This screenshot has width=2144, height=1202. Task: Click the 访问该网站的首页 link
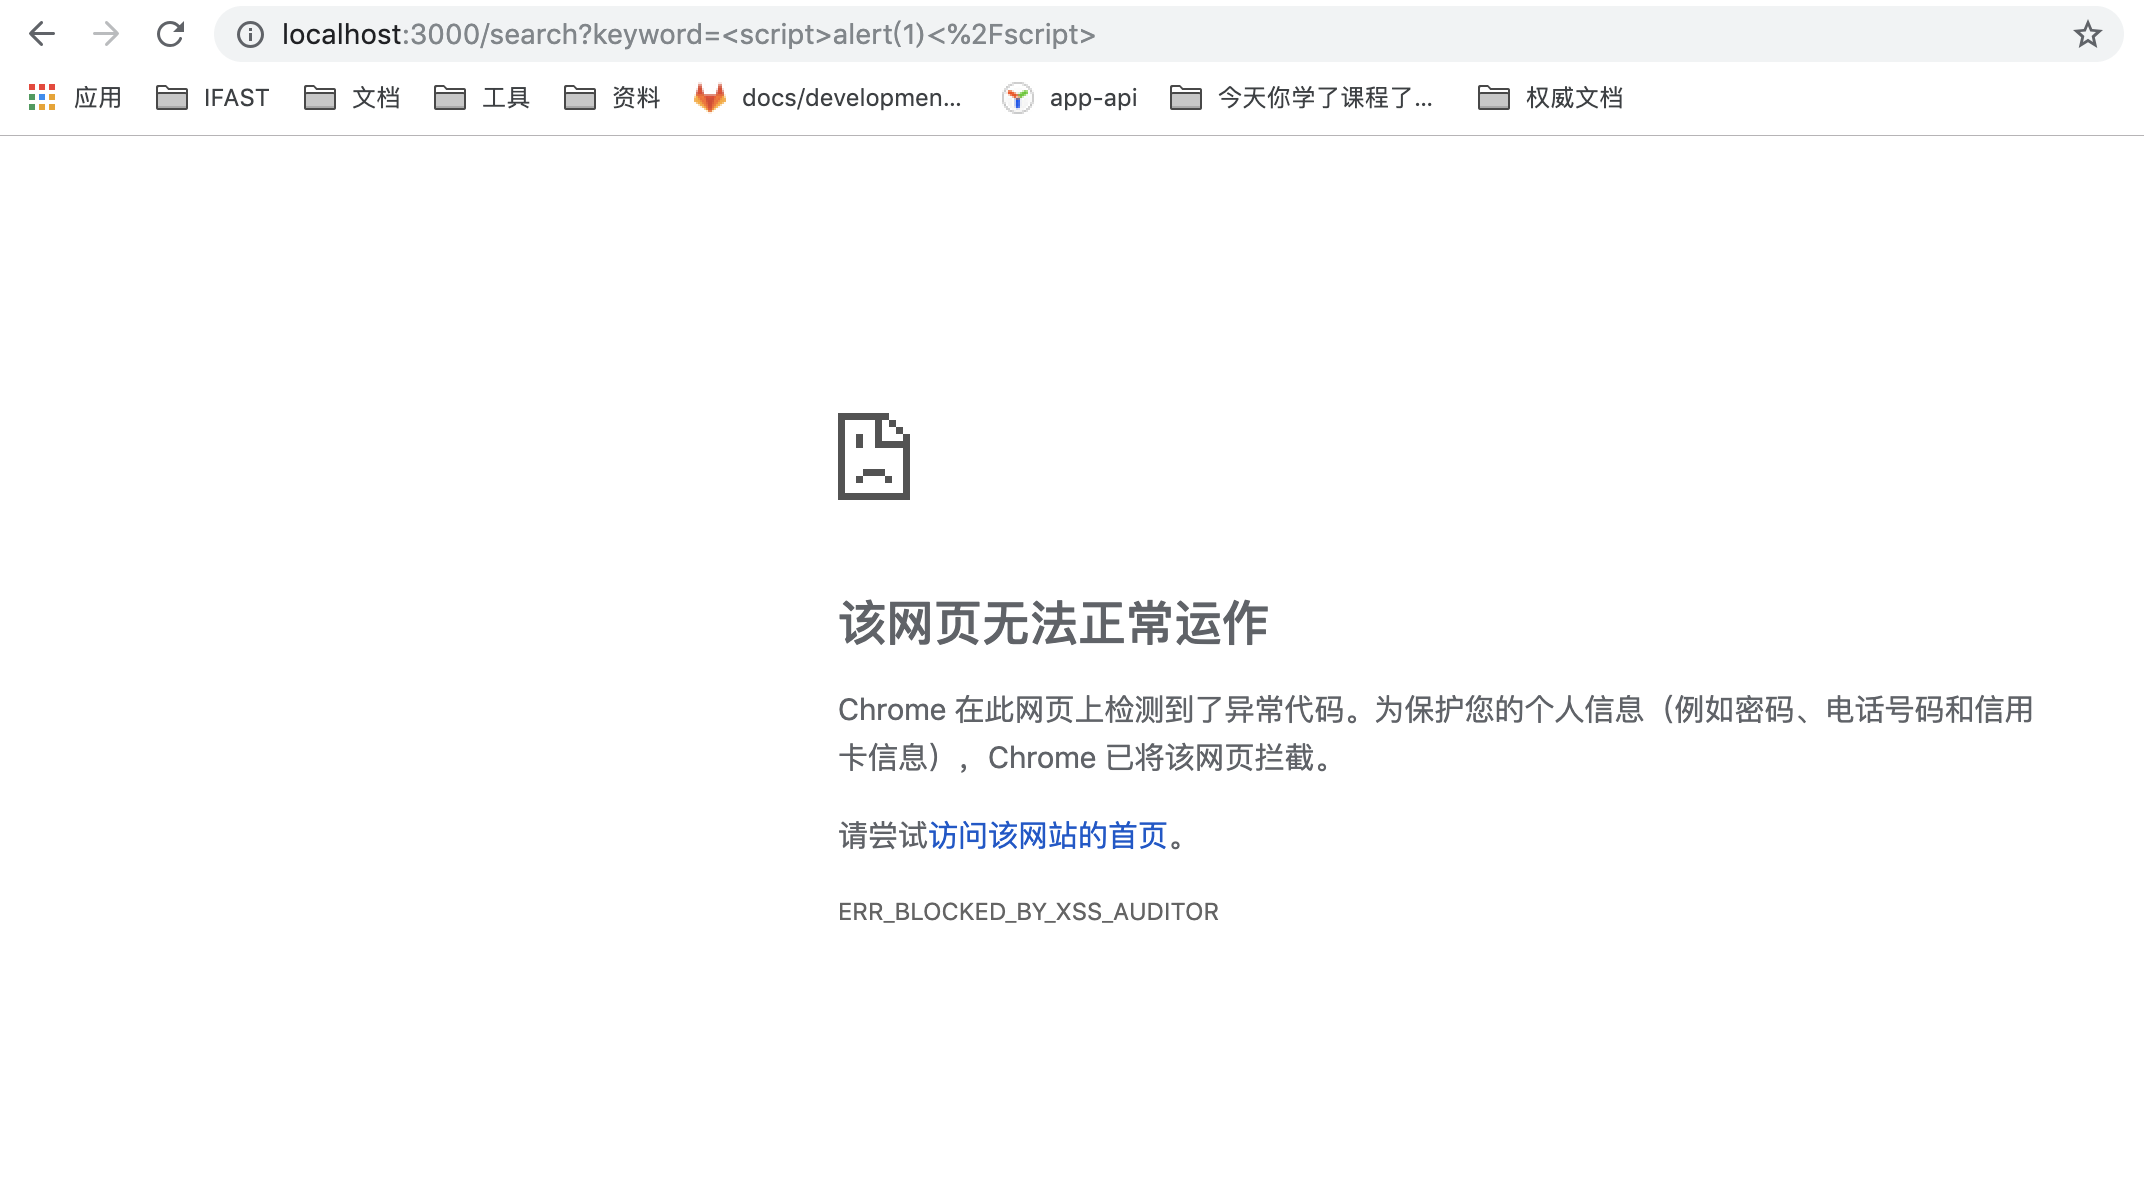click(1048, 835)
